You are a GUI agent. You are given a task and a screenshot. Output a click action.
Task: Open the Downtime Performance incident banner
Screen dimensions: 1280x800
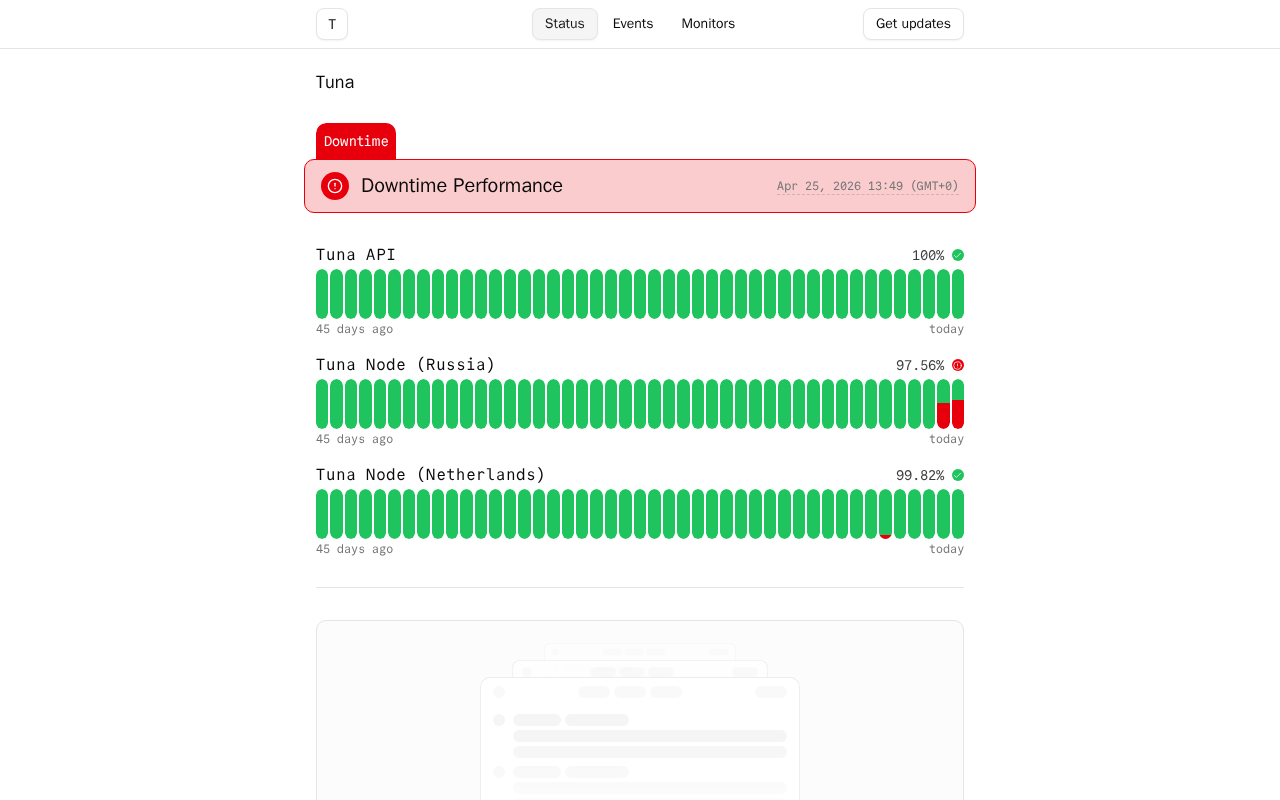[x=640, y=186]
